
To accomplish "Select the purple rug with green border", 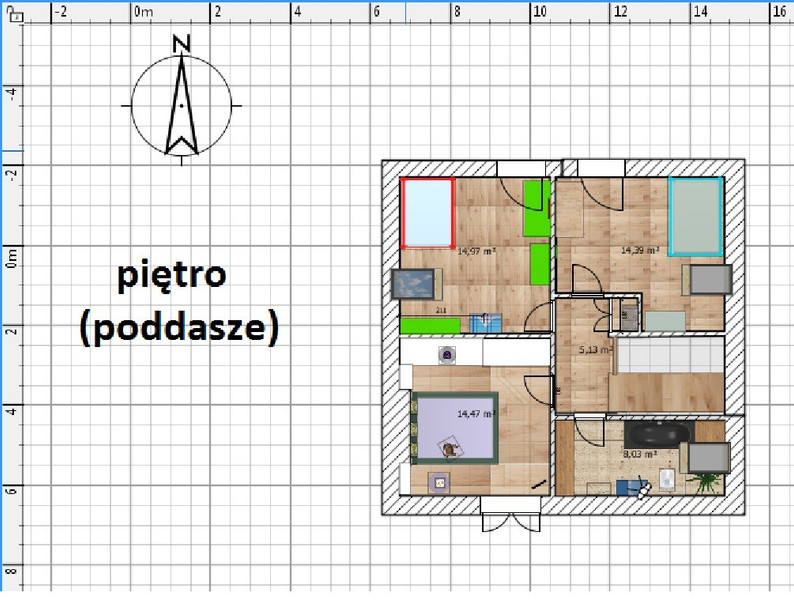I will tap(456, 427).
